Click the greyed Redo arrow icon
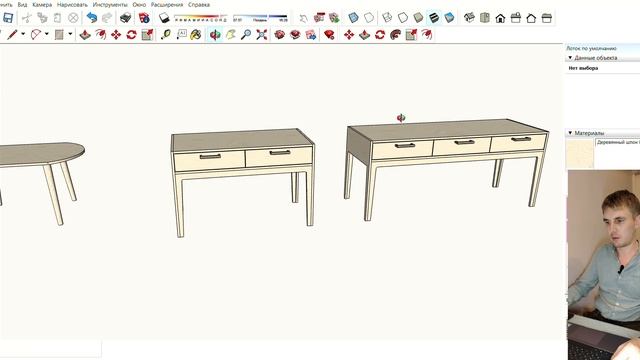640x360 pixels. [107, 18]
